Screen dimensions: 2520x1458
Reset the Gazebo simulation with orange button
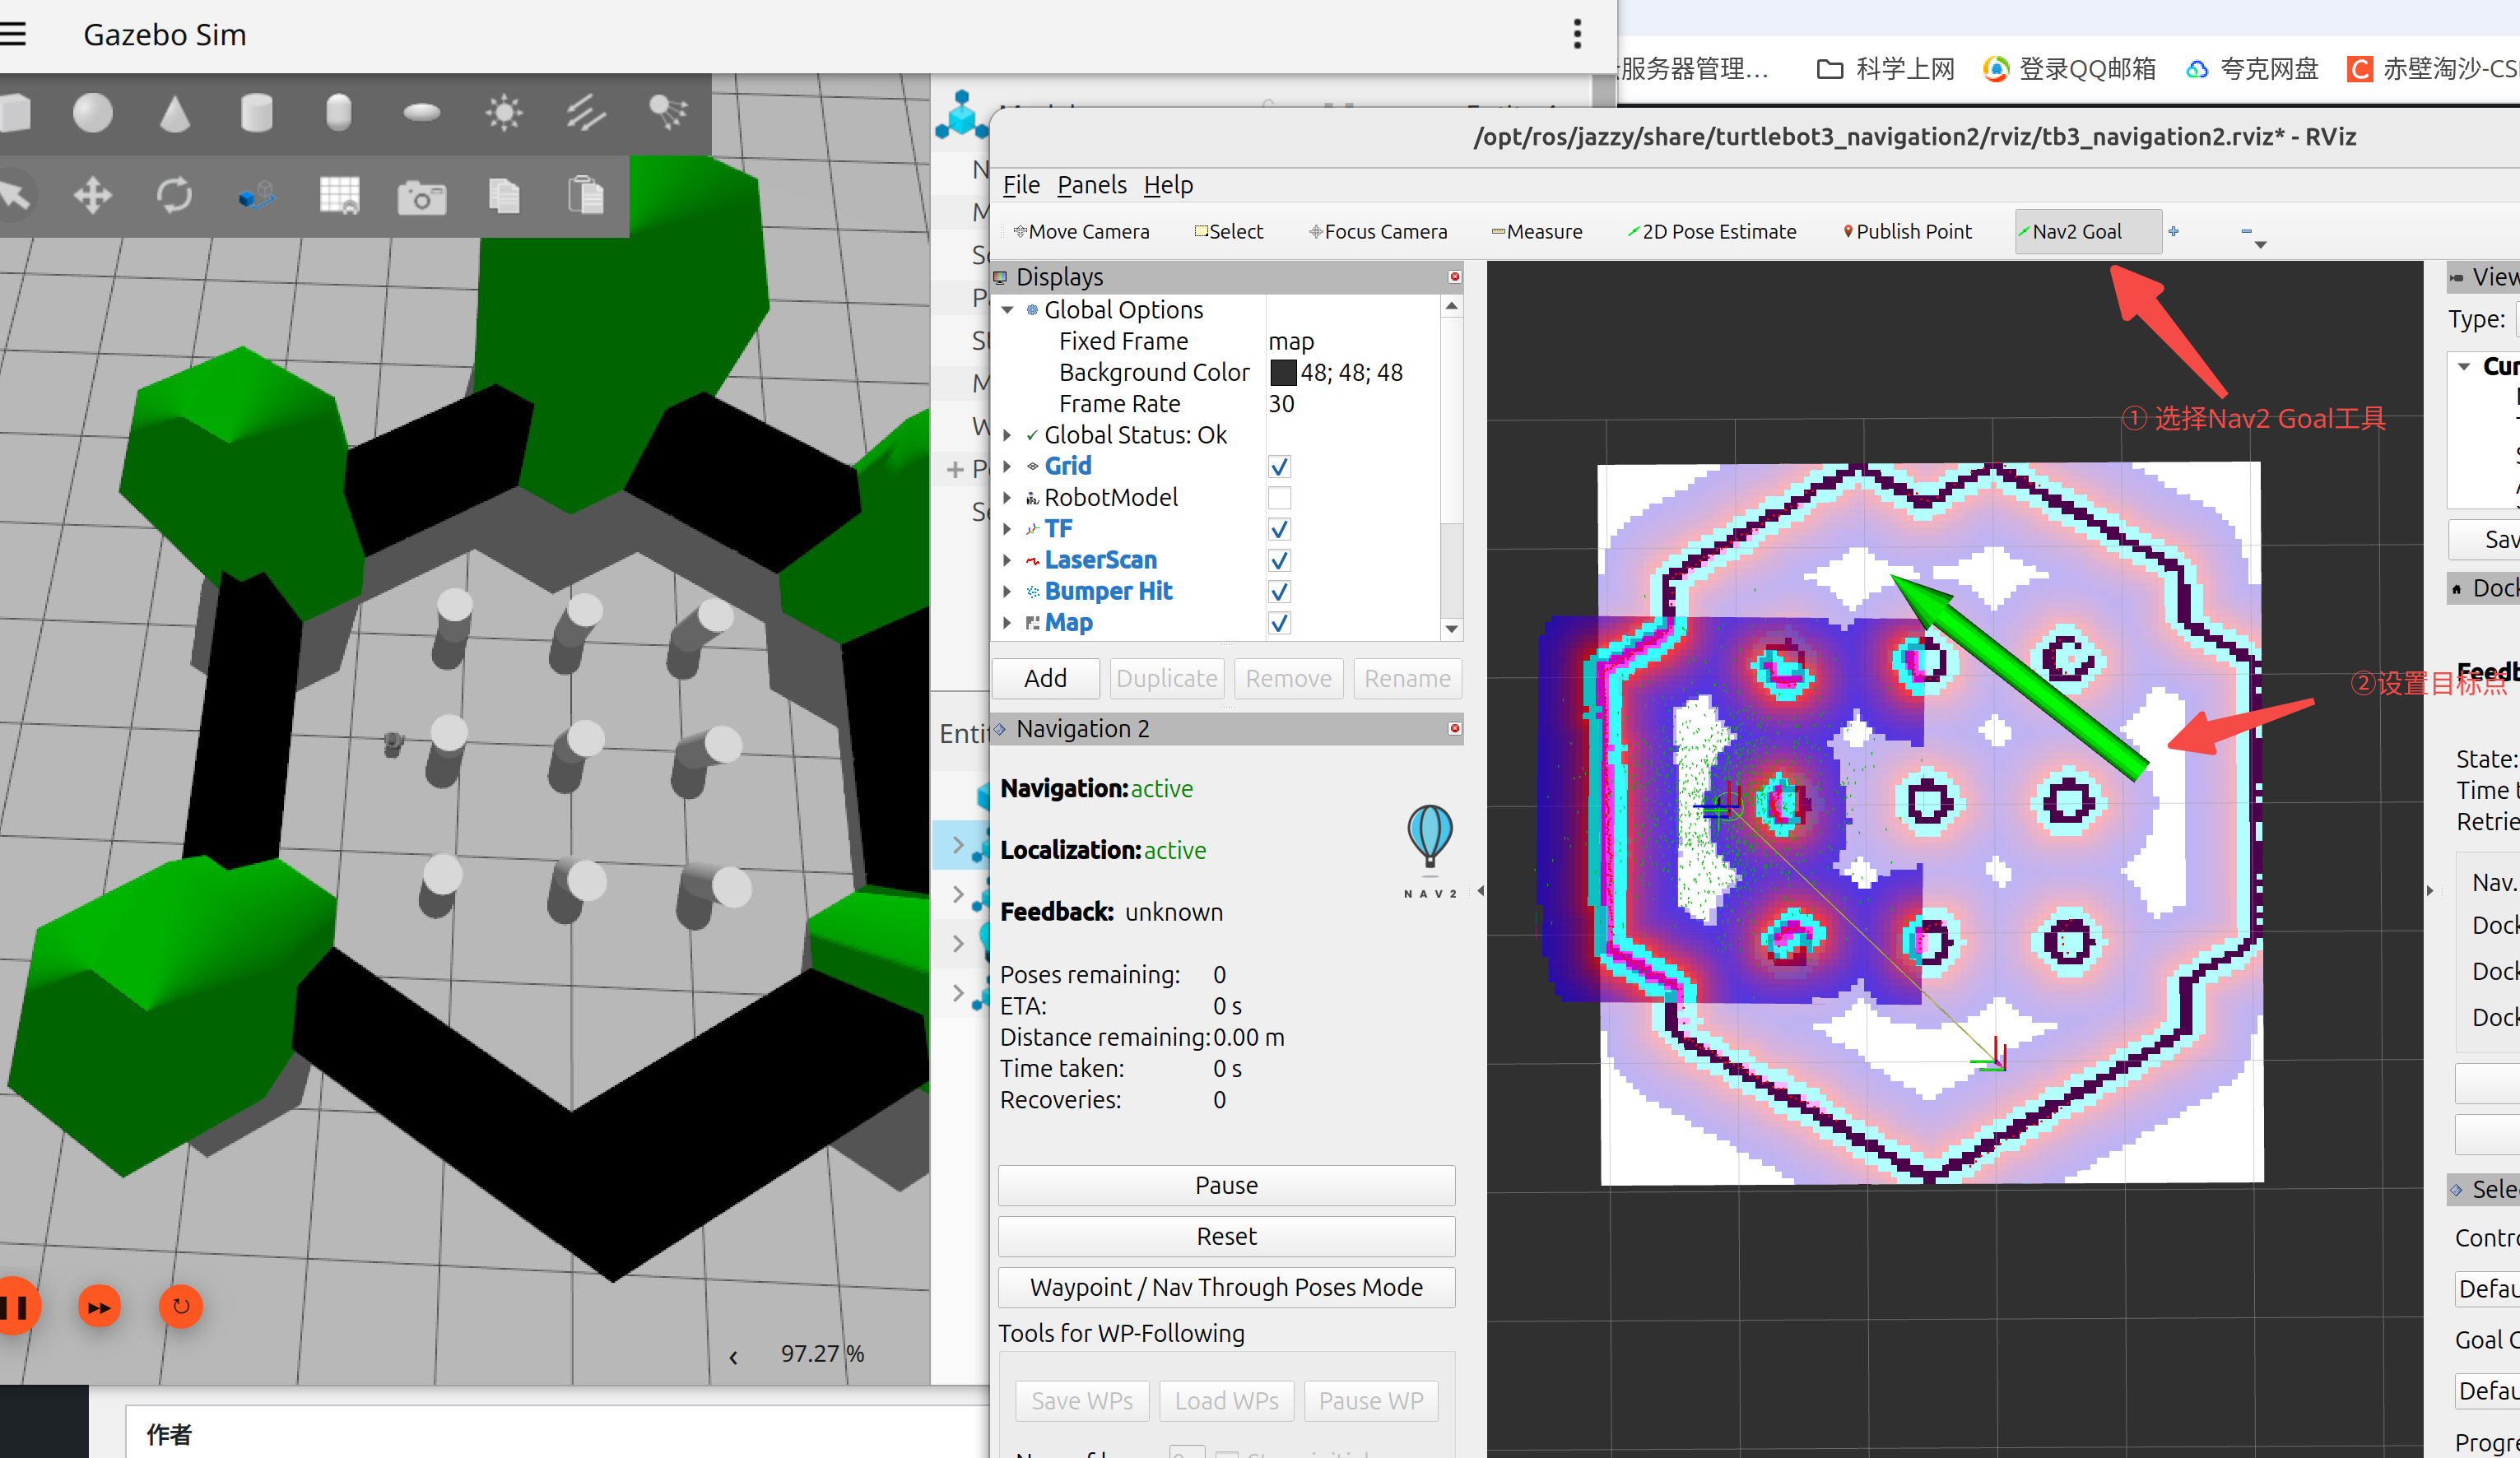pyautogui.click(x=181, y=1306)
